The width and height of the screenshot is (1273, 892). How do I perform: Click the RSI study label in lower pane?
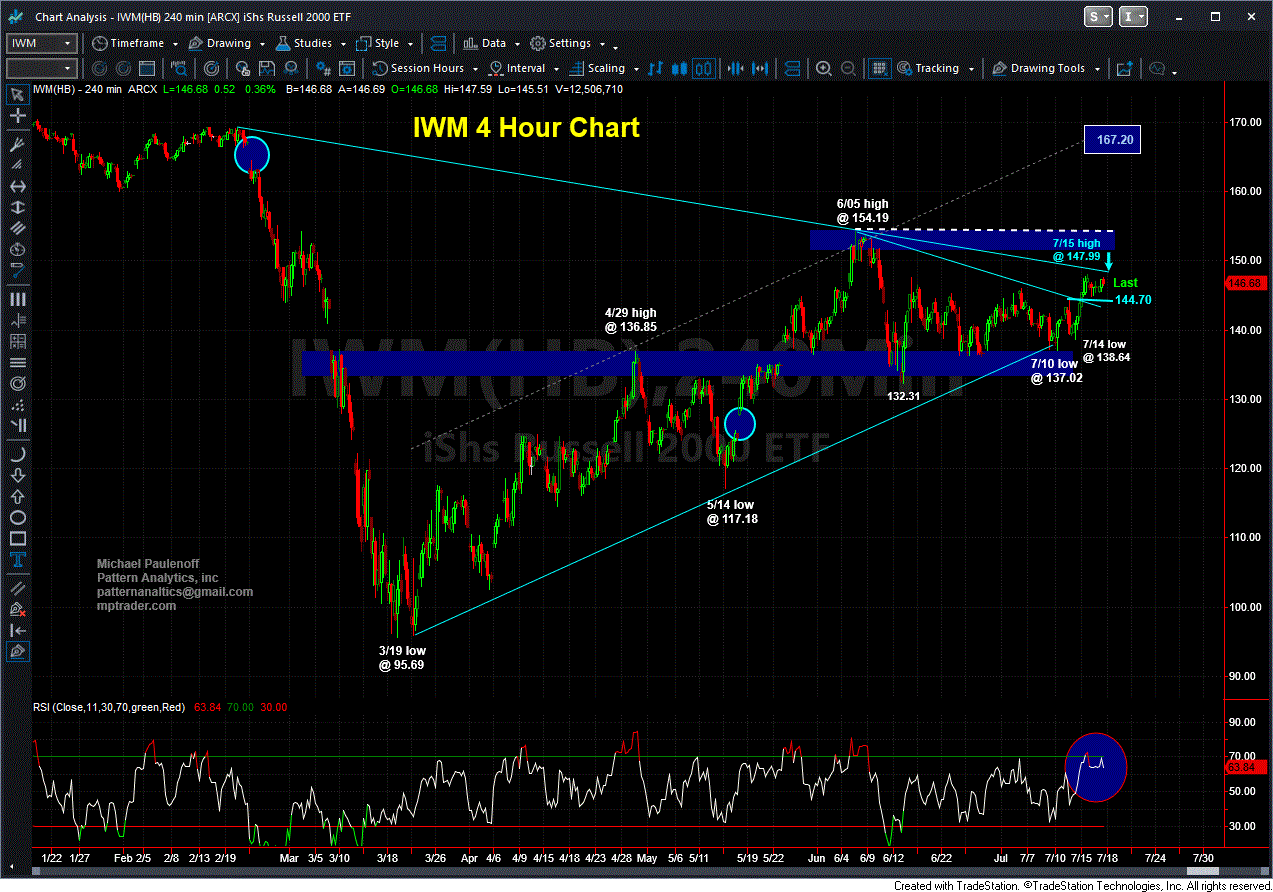tap(110, 707)
